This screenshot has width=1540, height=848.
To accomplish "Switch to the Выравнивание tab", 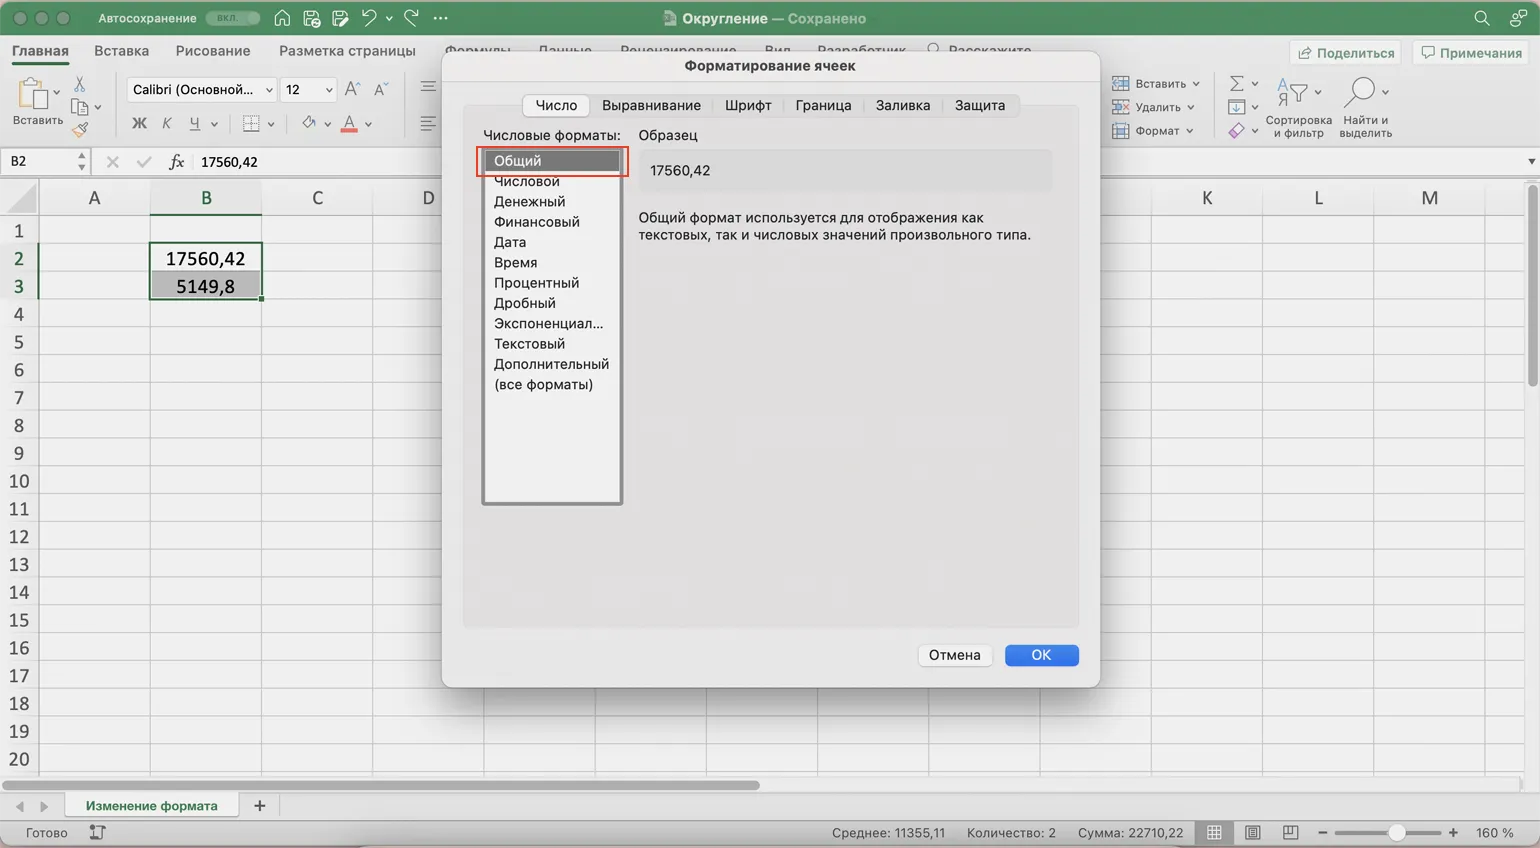I will click(651, 105).
